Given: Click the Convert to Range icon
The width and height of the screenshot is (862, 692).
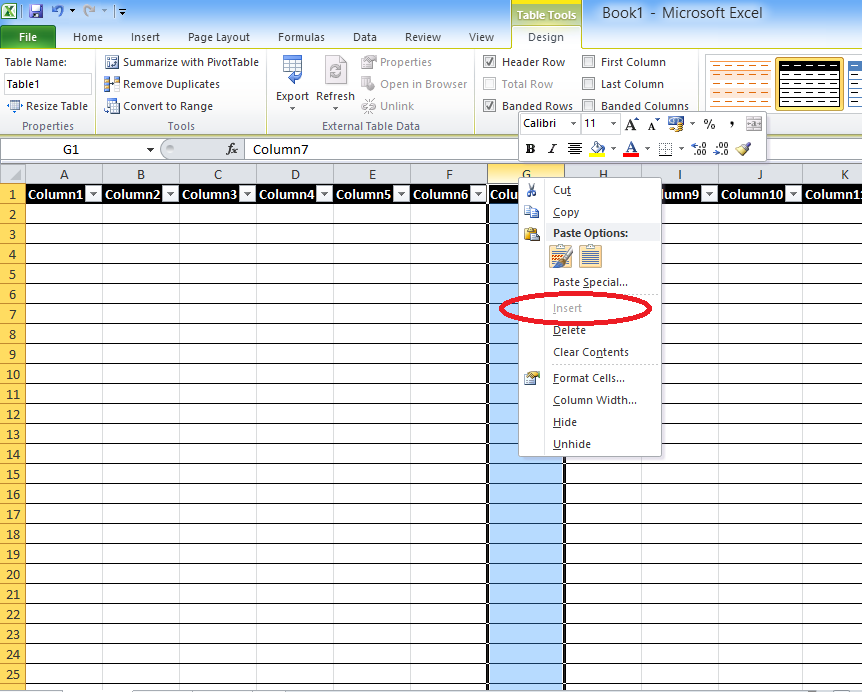Looking at the screenshot, I should 112,106.
